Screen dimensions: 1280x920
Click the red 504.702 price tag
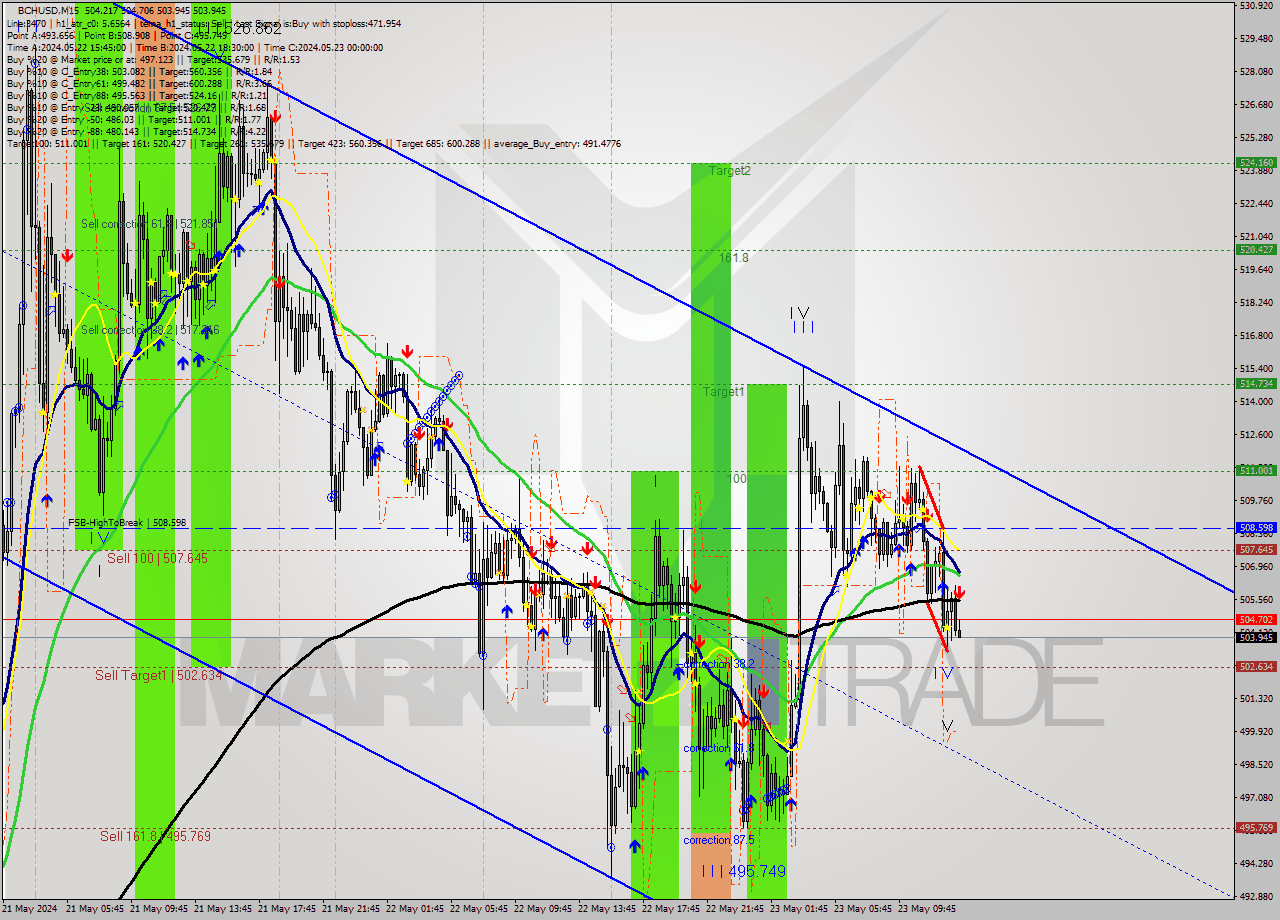[x=1256, y=619]
